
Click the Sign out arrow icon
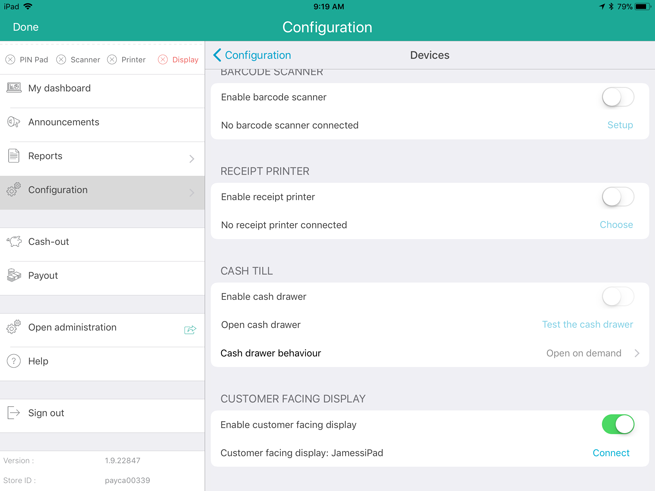click(x=14, y=413)
